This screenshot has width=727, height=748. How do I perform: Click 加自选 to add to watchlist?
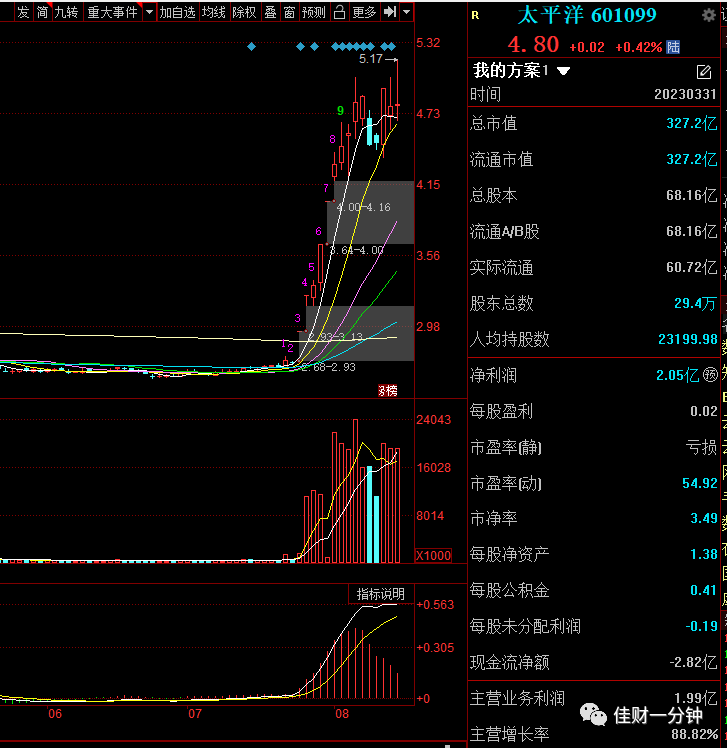[x=177, y=12]
